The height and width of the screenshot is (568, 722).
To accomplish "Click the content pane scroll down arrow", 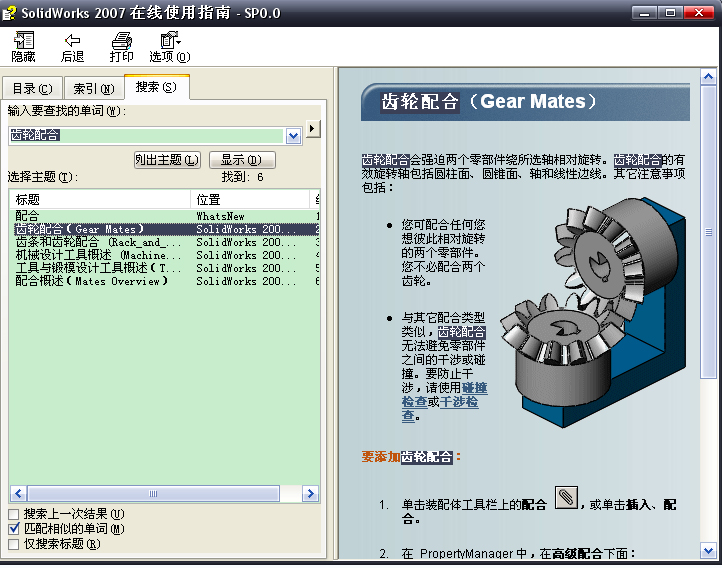I will [x=708, y=550].
